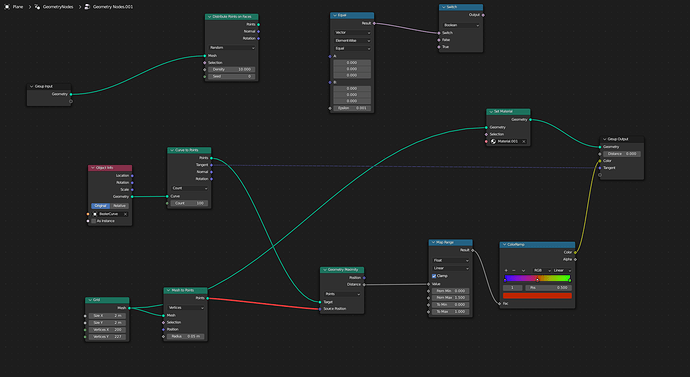
Task: Collapse the Set Material node
Action: [491, 112]
